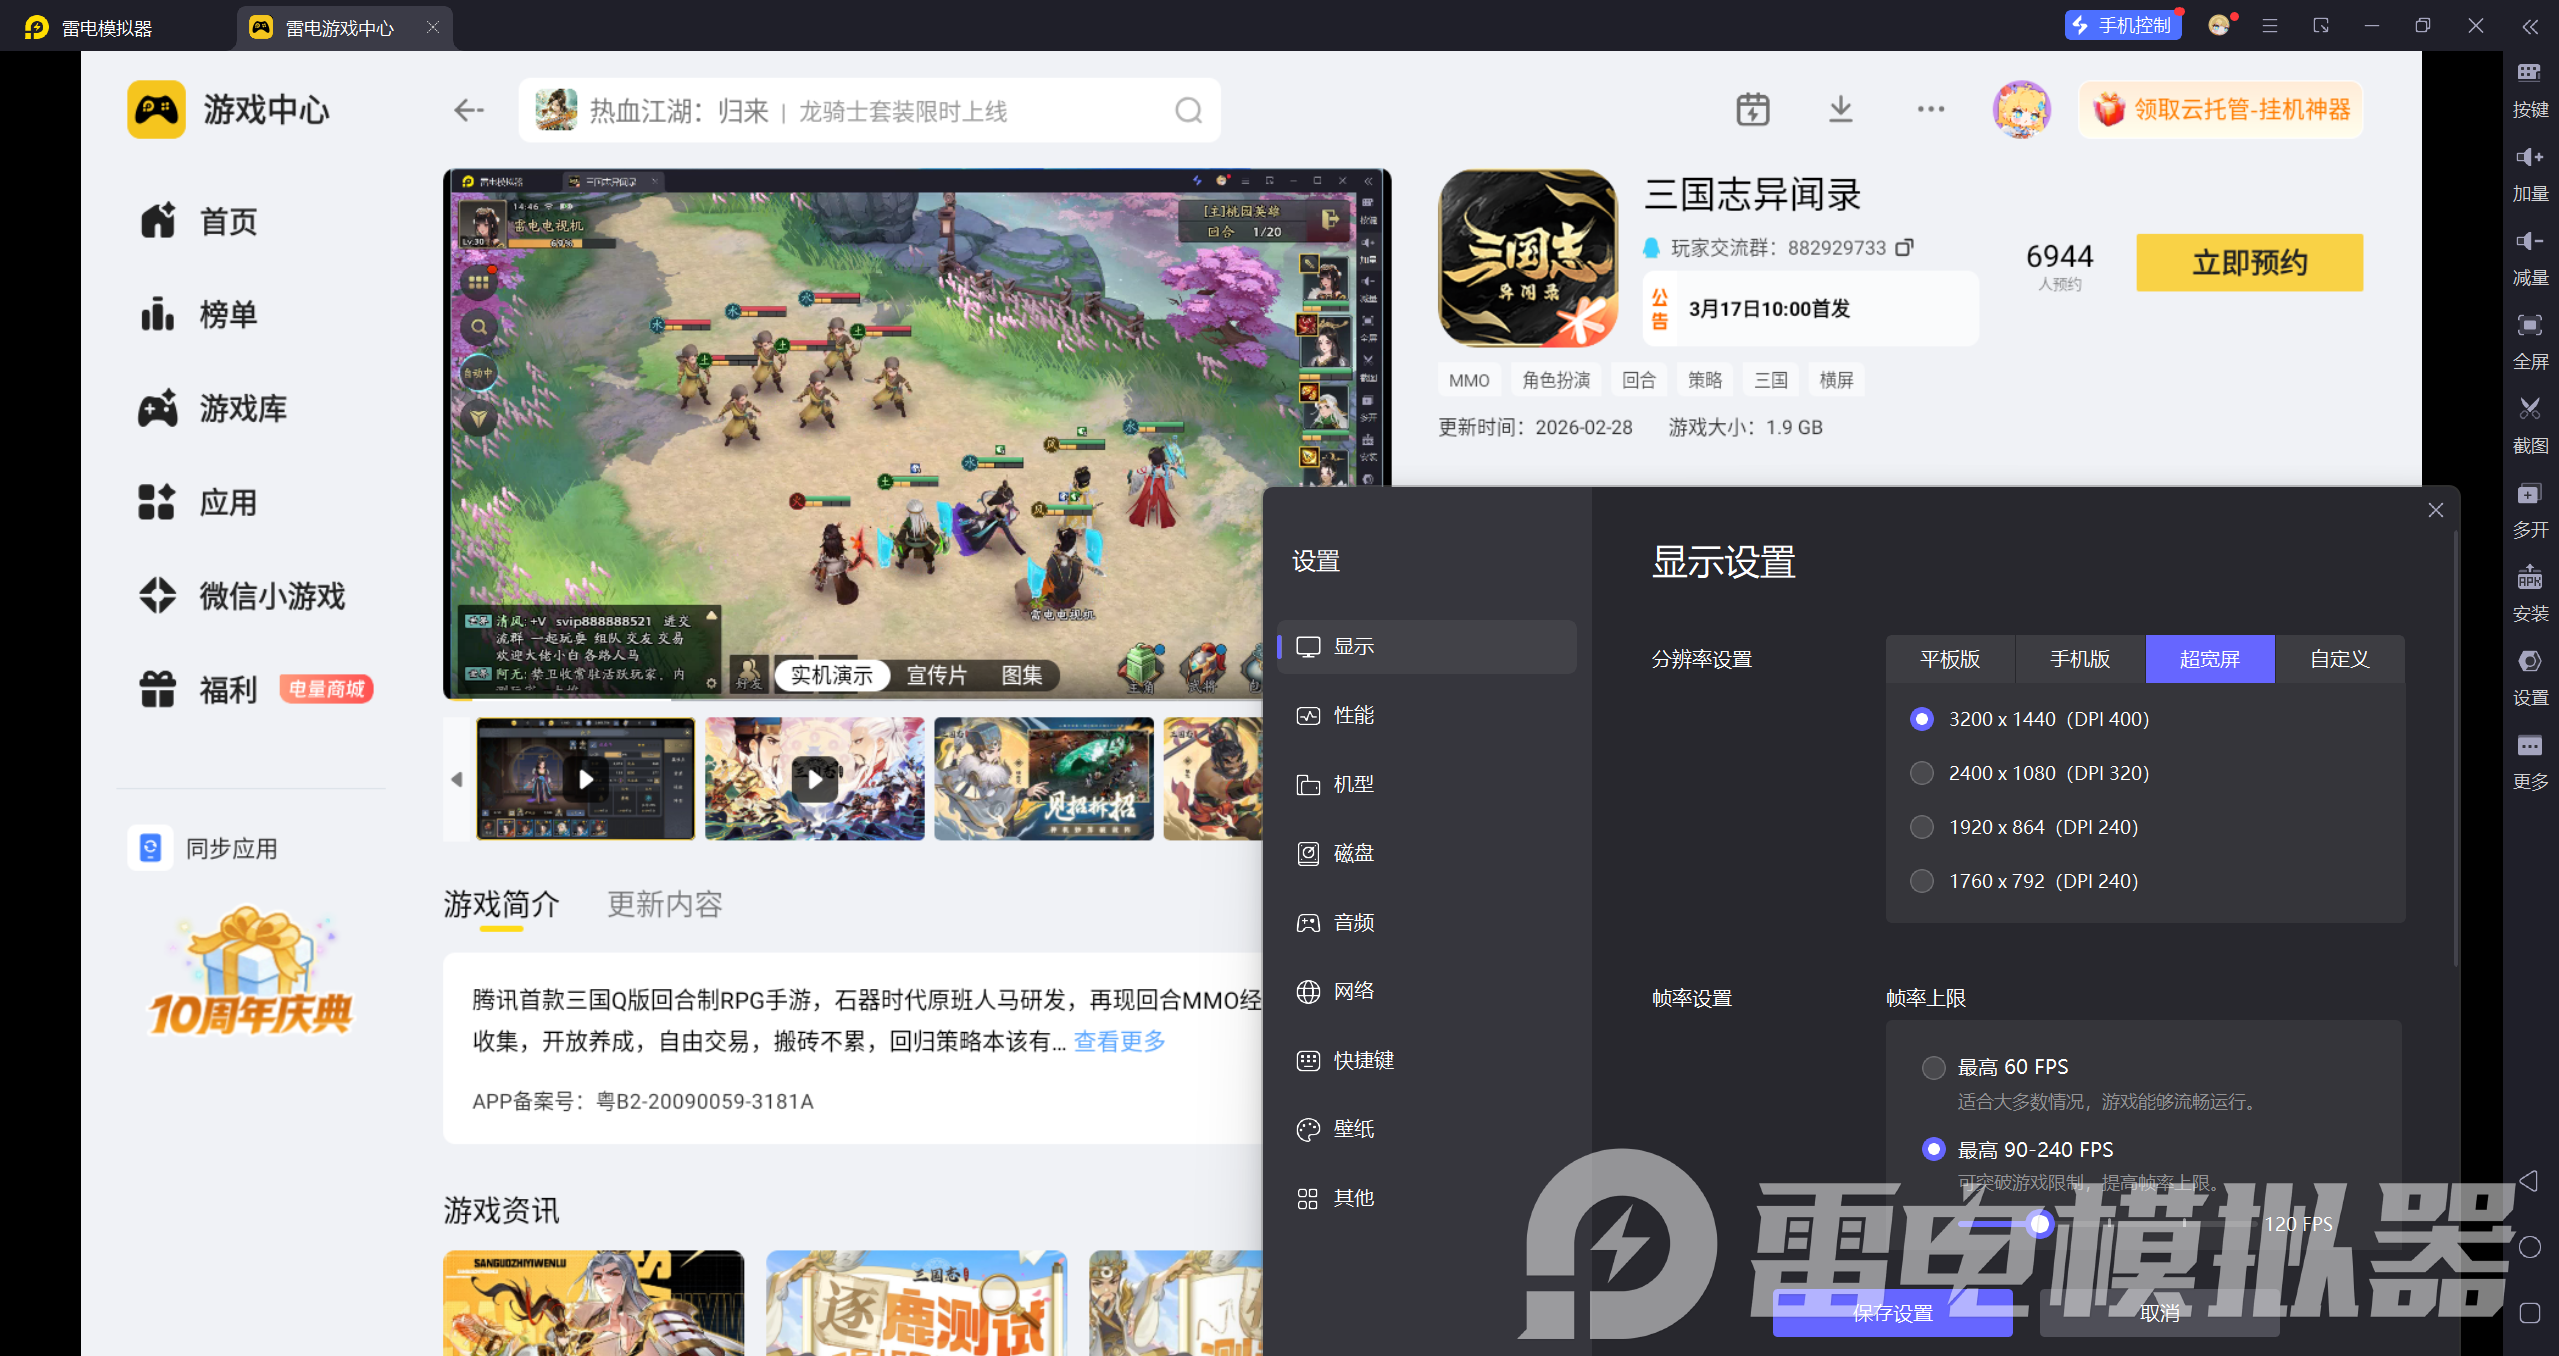Click the FPS limit slider handle
Image resolution: width=2559 pixels, height=1356 pixels.
[2039, 1223]
